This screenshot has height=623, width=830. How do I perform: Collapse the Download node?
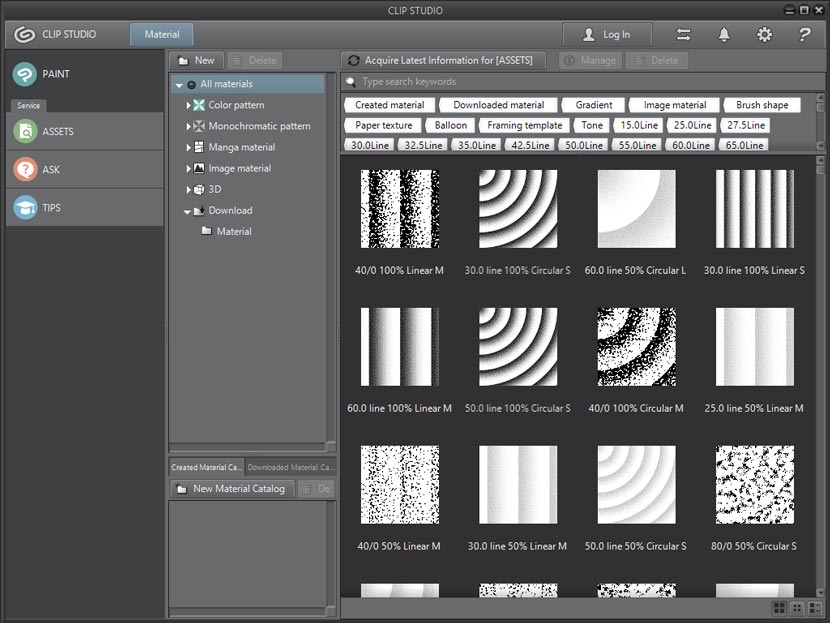coord(187,212)
